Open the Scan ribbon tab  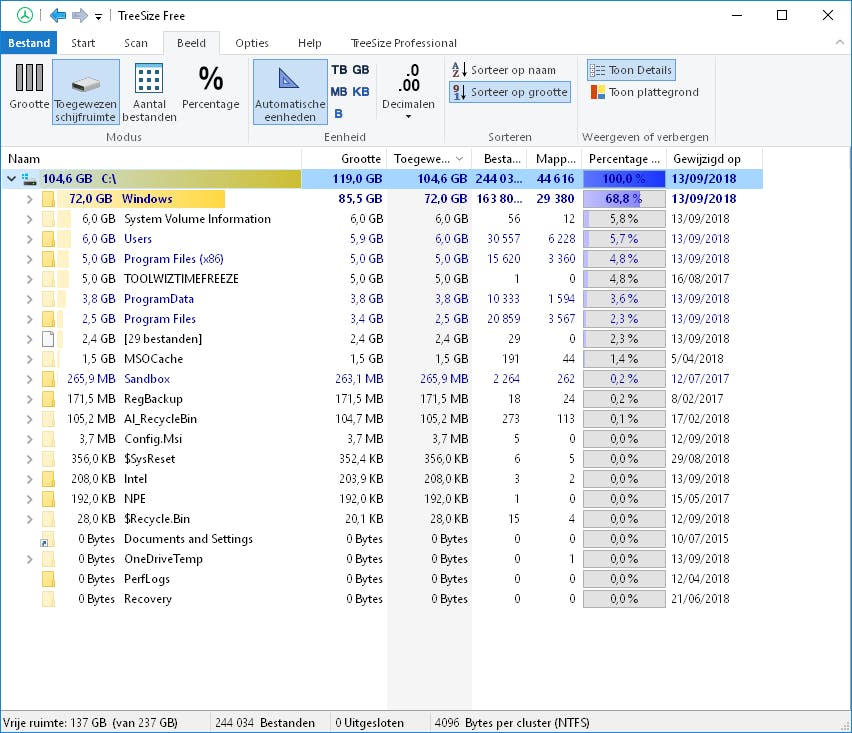coord(135,43)
